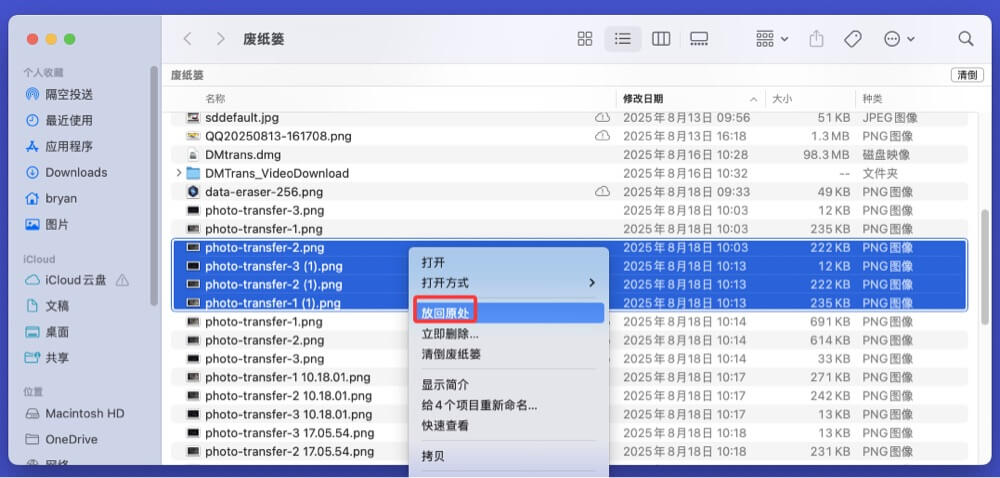
Task: Choose 放回原处 from the context menu
Action: (508, 313)
